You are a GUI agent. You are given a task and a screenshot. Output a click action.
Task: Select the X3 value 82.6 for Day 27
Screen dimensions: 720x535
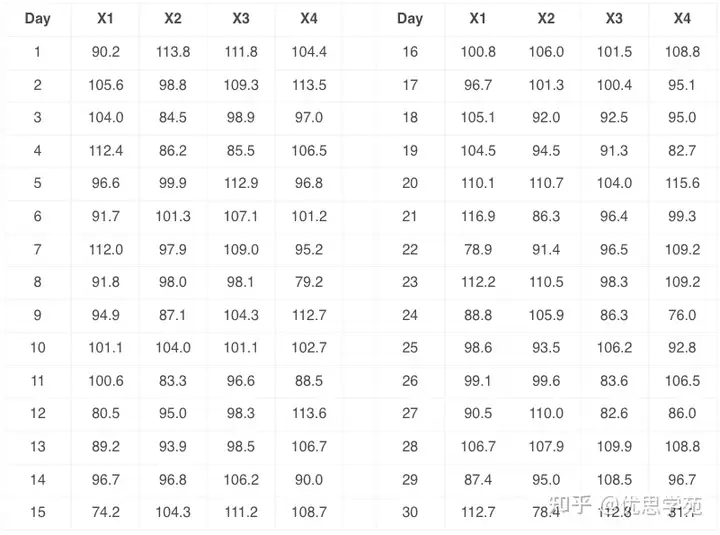[x=614, y=413]
